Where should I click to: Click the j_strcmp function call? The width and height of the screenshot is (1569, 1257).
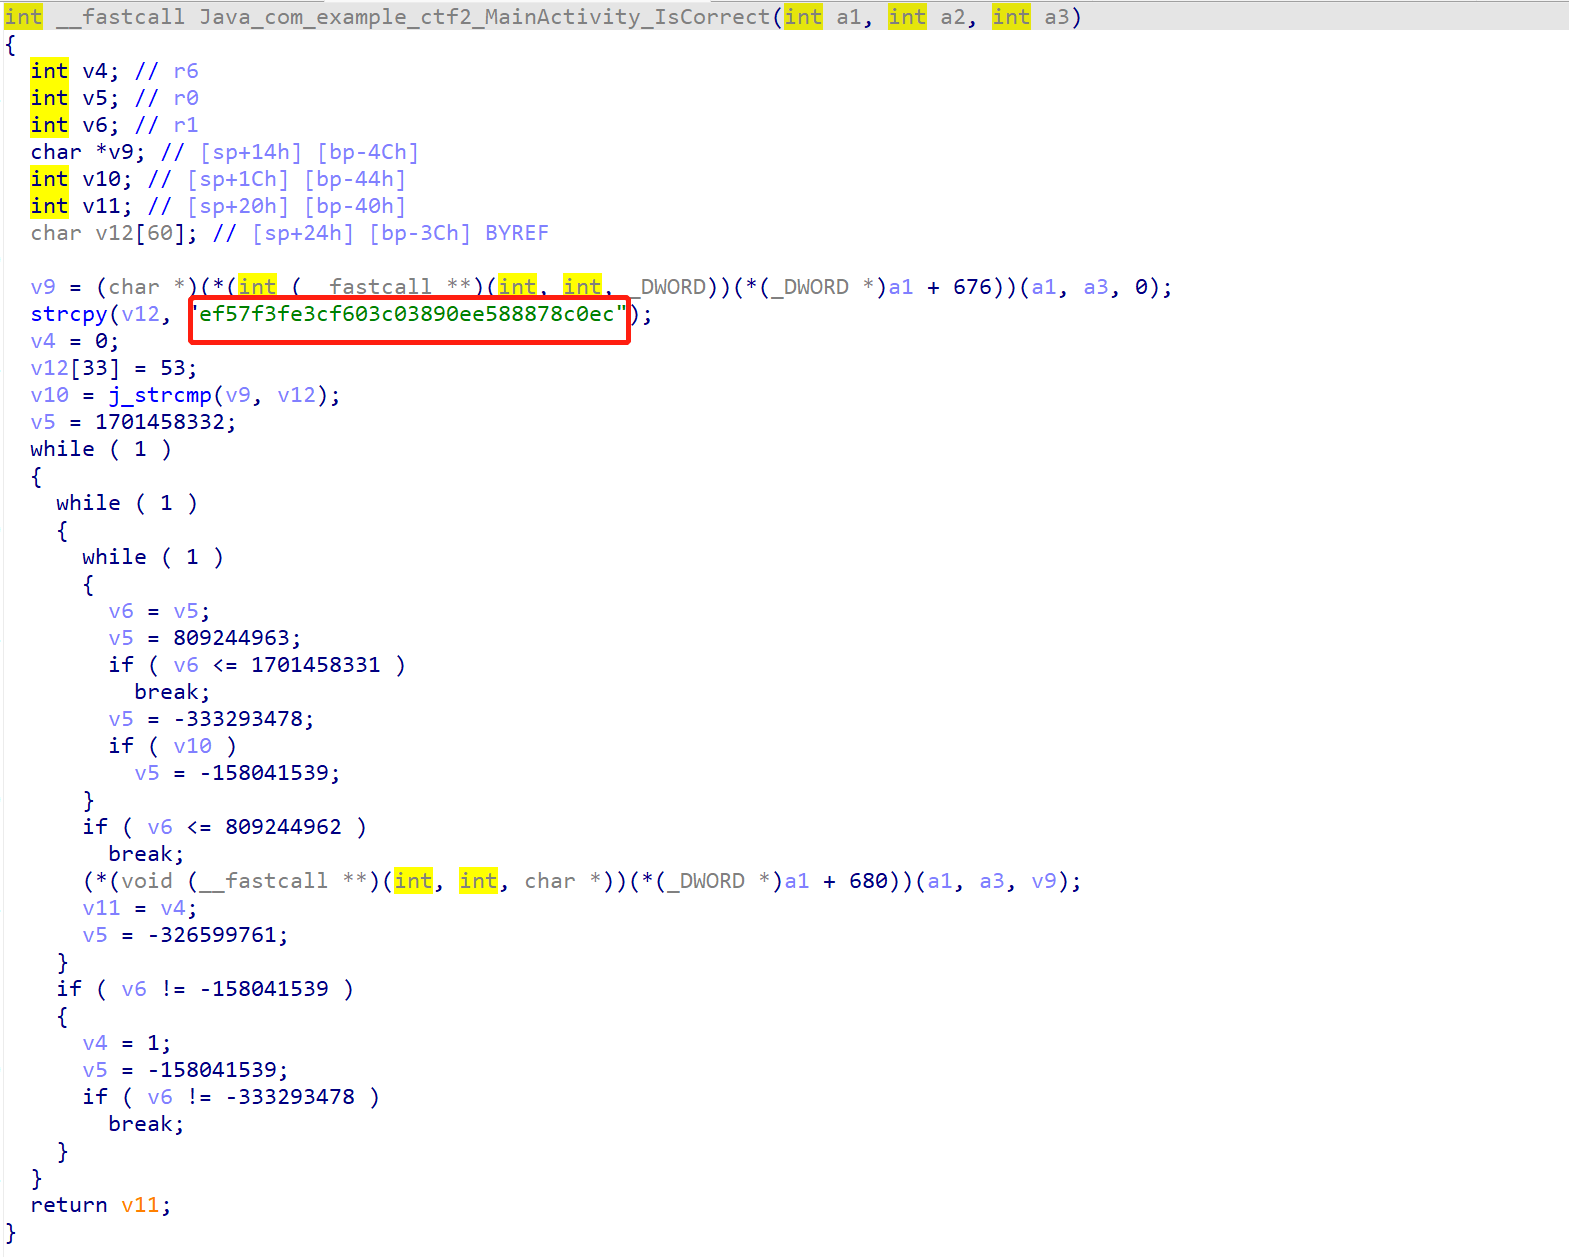click(159, 395)
